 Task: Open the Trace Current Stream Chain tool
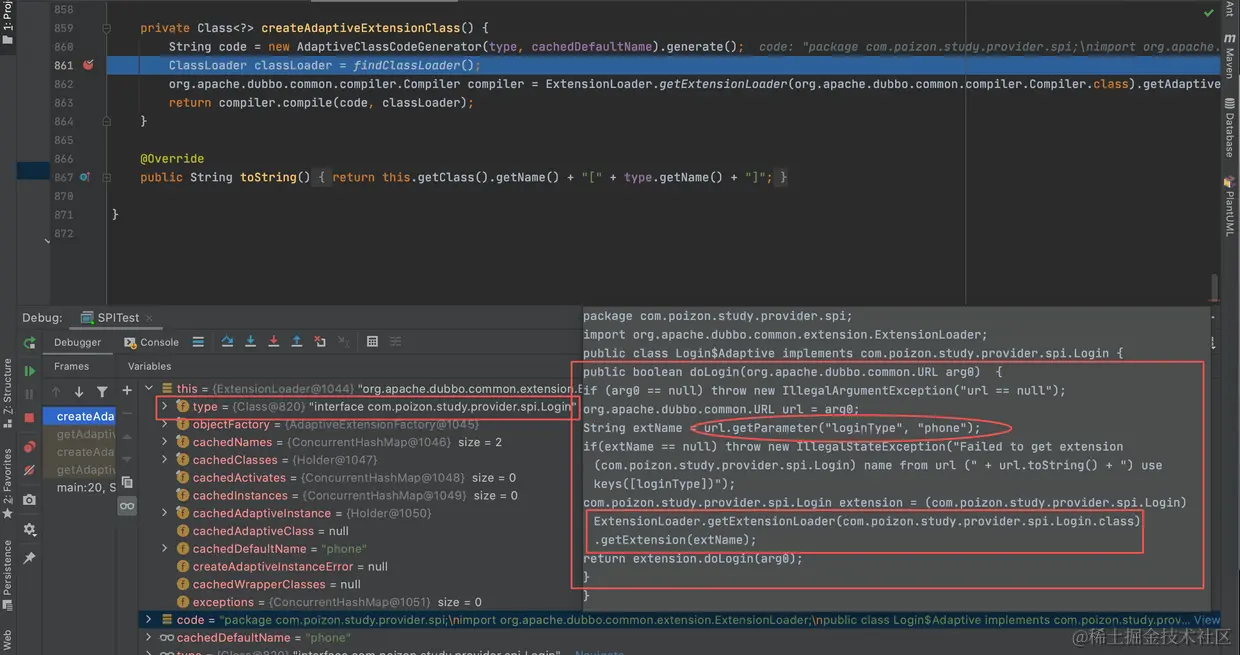pos(395,342)
